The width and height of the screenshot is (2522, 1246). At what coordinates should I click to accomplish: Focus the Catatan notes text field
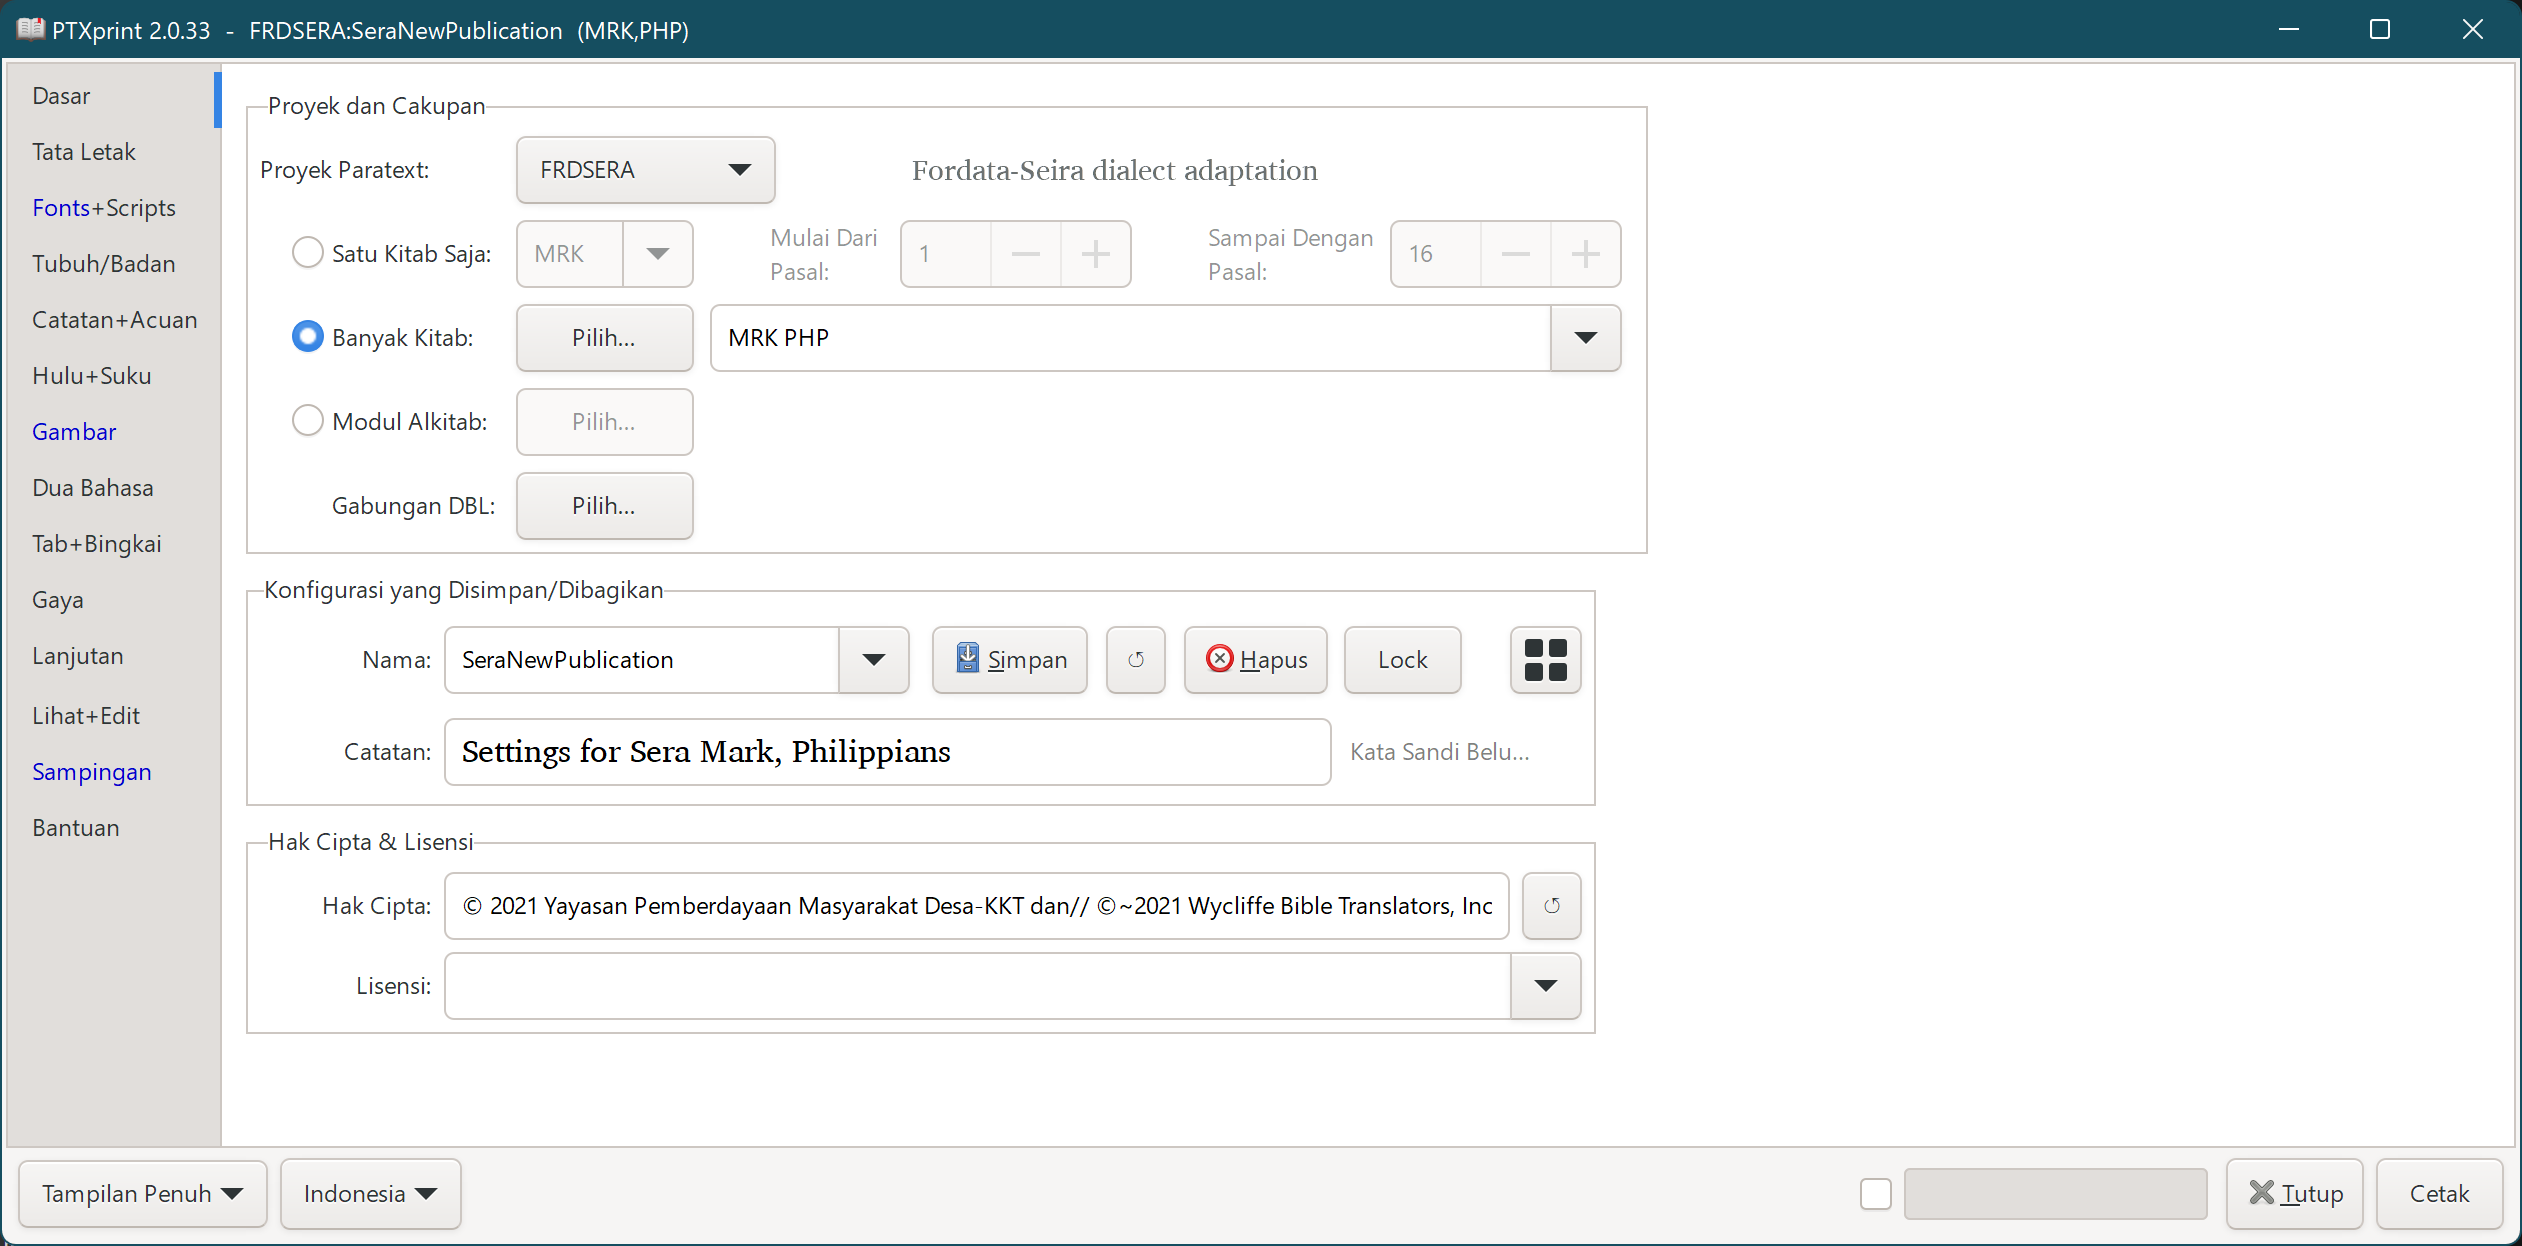point(887,752)
